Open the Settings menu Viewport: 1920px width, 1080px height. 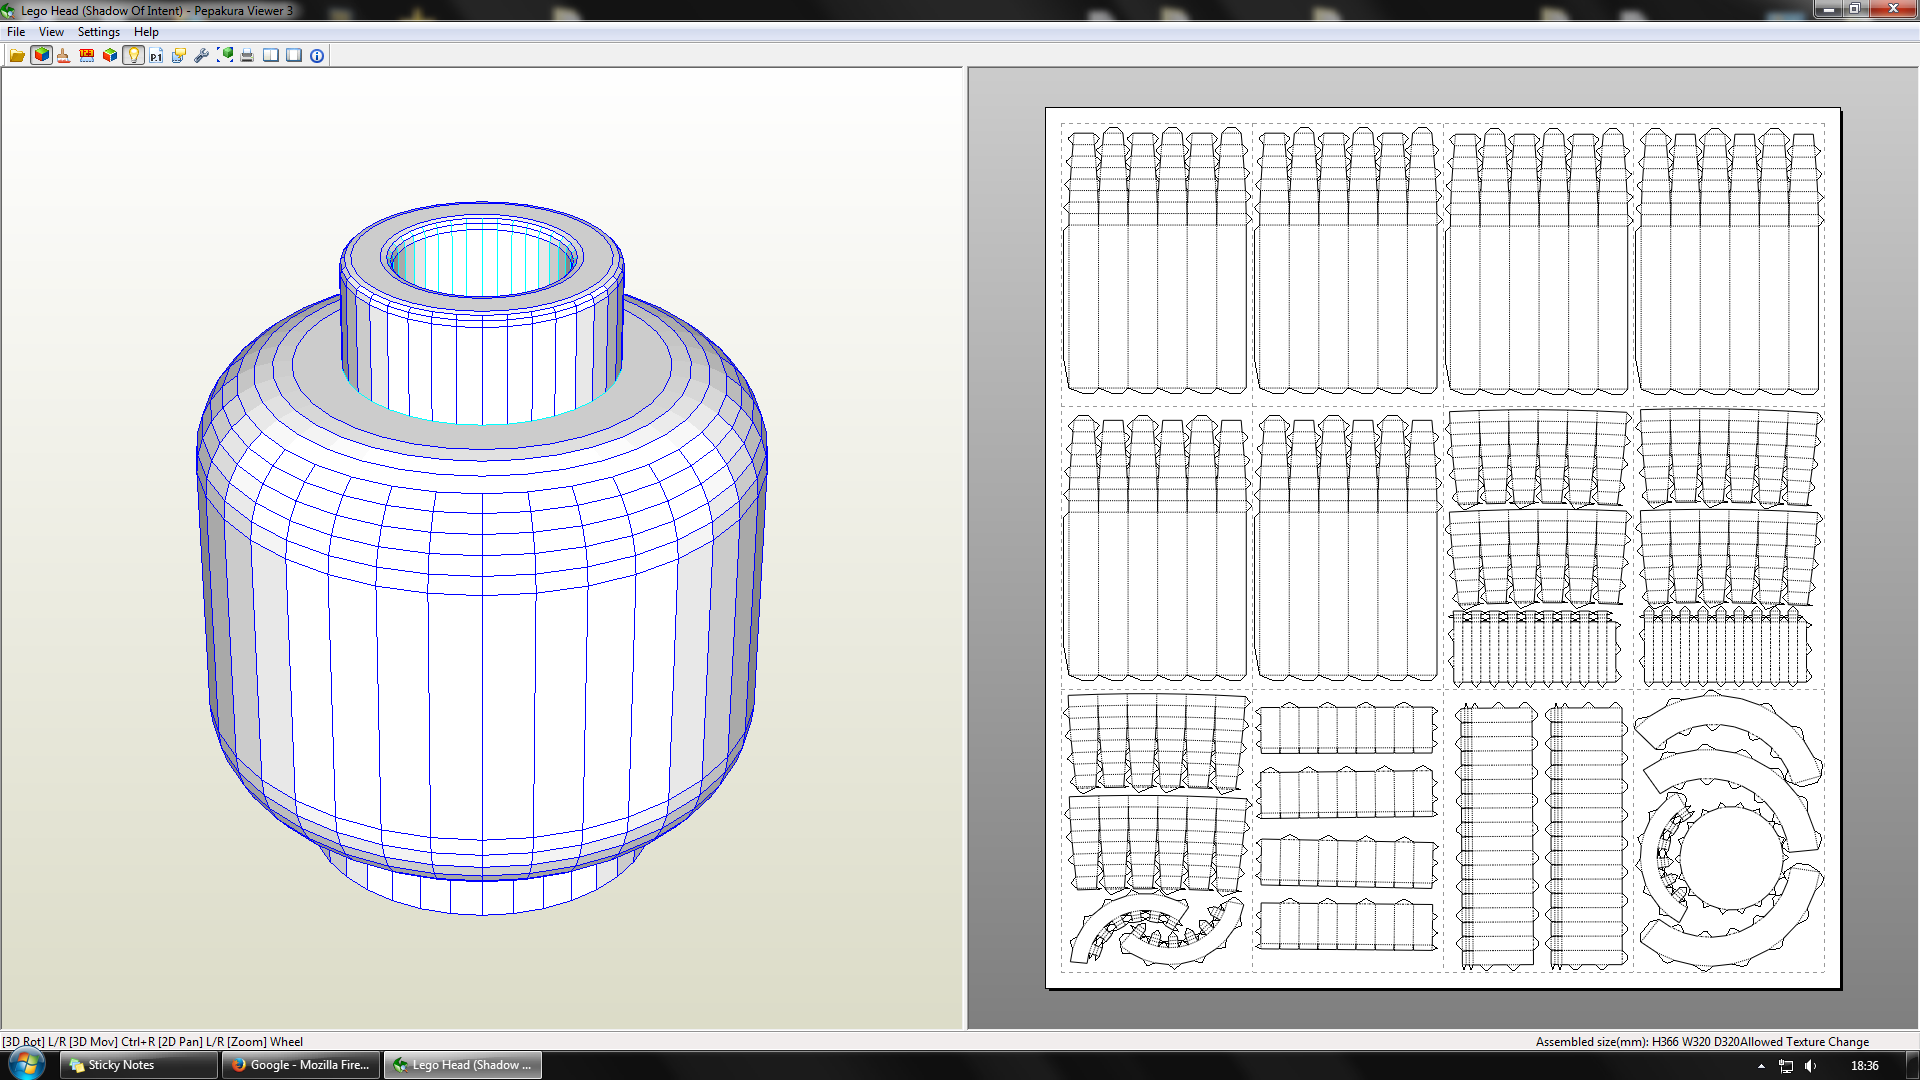(99, 32)
